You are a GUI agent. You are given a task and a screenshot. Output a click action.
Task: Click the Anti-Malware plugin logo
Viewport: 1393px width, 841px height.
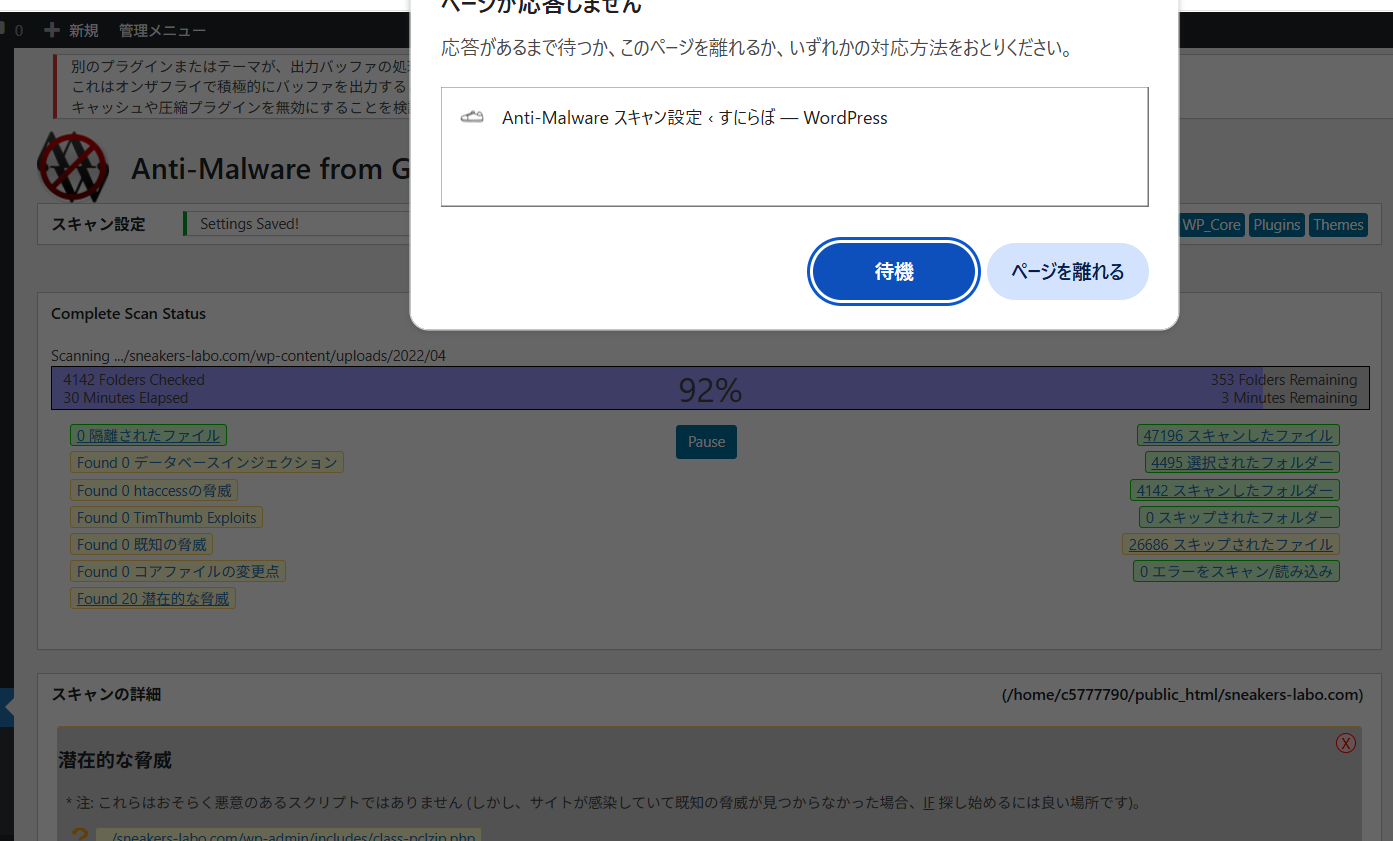(x=73, y=166)
